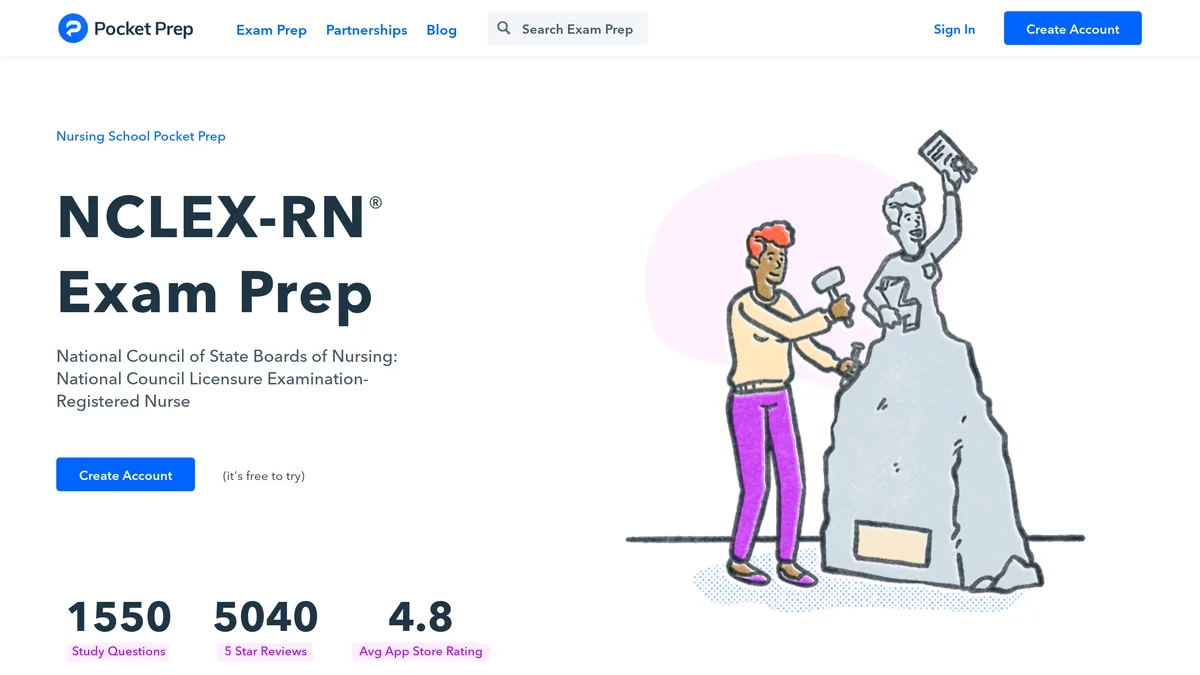Click the sculptor illustration image

click(x=855, y=370)
